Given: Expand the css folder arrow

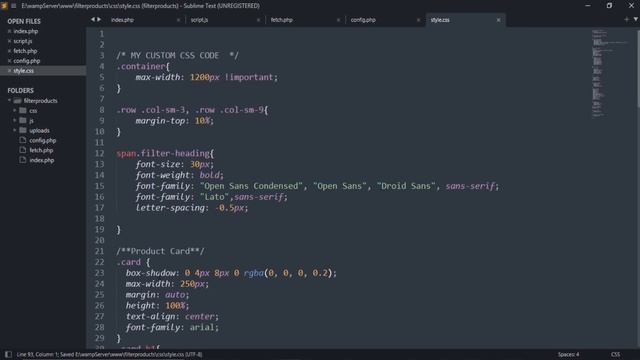Looking at the screenshot, I should click(x=15, y=111).
